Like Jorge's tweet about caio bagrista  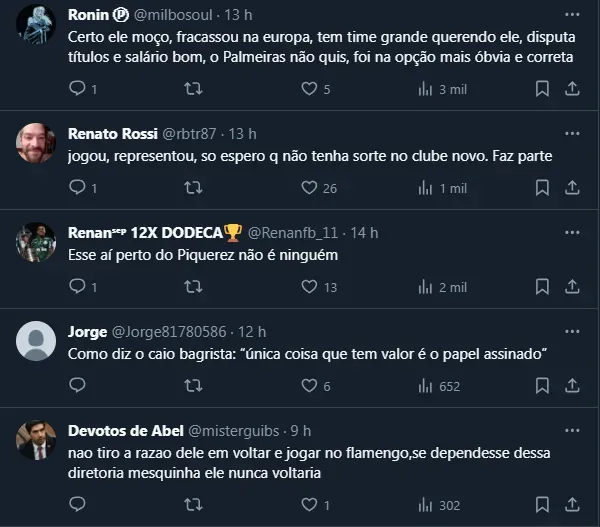click(x=309, y=386)
